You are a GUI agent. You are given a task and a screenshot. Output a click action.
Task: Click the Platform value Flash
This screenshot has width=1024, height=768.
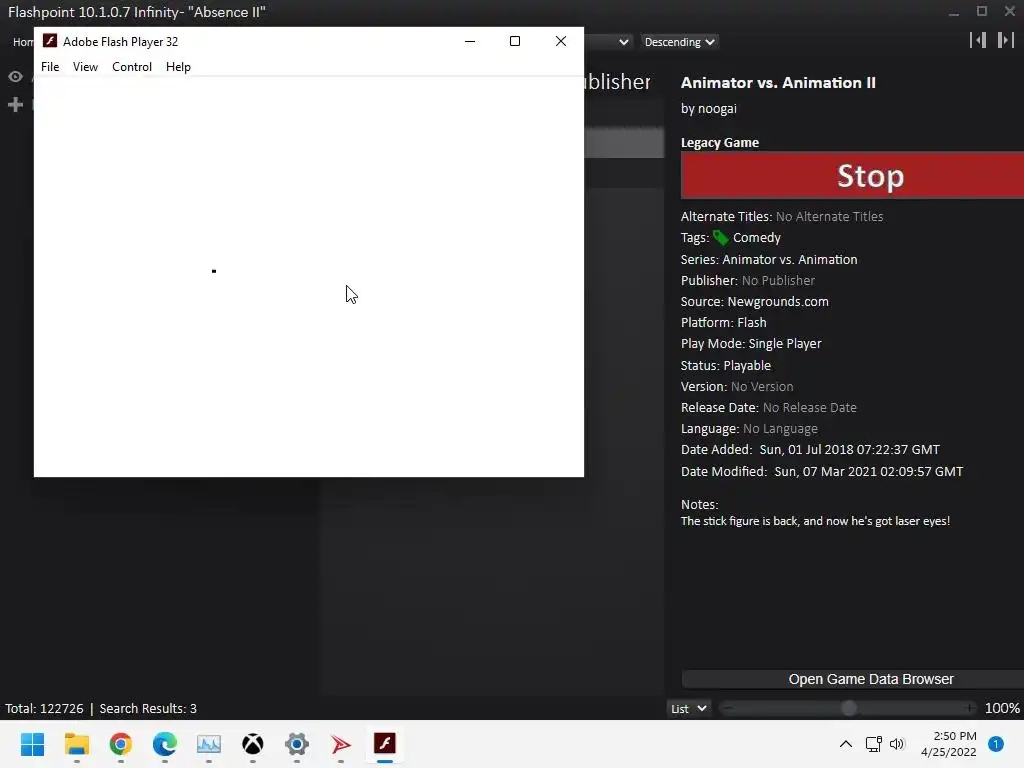click(x=752, y=323)
